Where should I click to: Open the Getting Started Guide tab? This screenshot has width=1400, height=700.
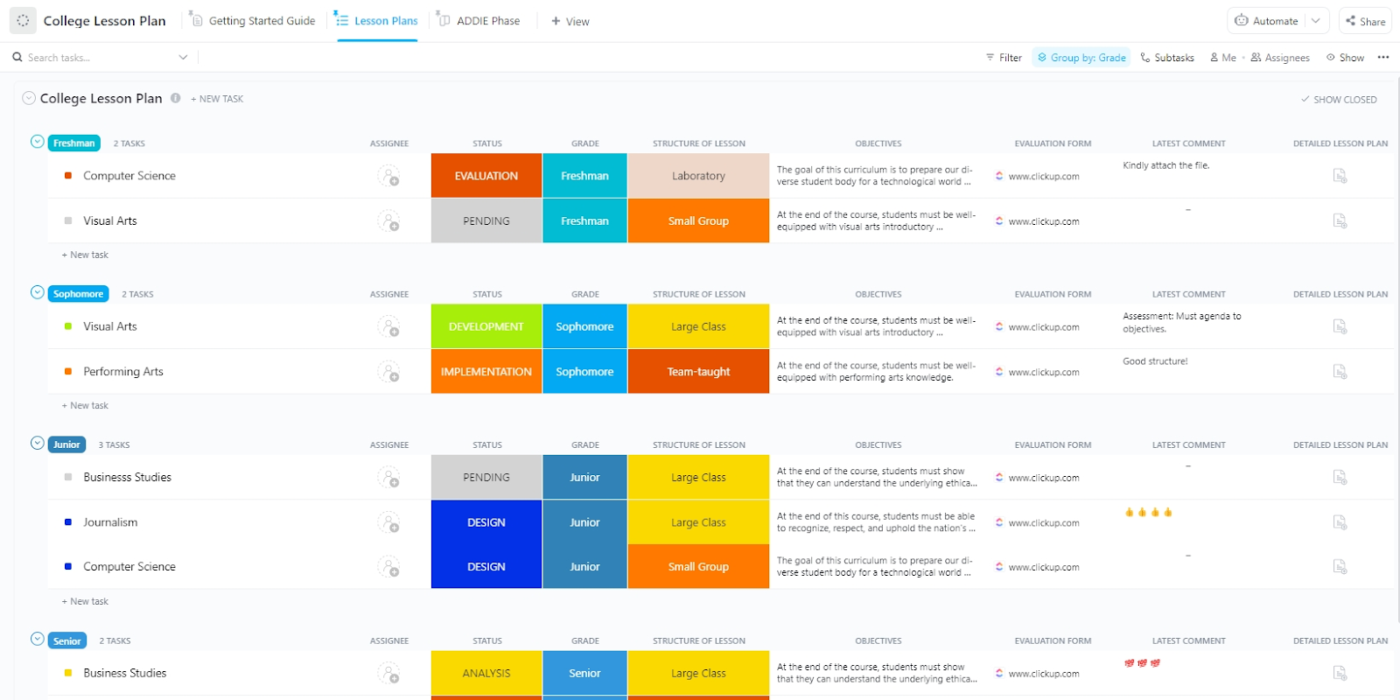click(260, 20)
